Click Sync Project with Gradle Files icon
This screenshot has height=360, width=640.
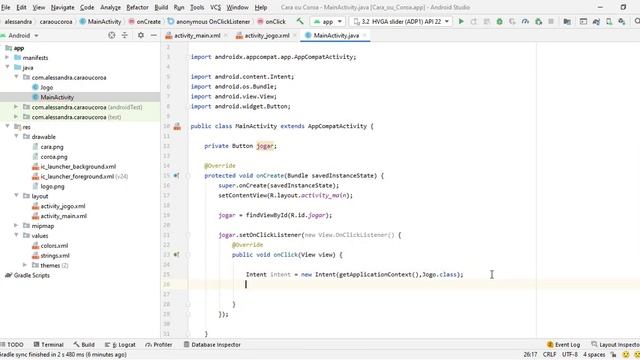pos(596,21)
